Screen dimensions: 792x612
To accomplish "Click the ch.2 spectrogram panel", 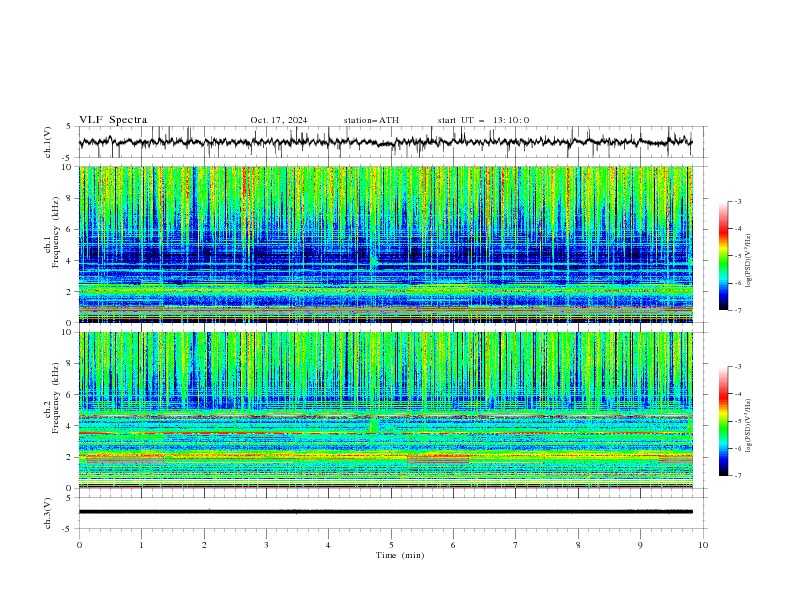I will [x=385, y=410].
